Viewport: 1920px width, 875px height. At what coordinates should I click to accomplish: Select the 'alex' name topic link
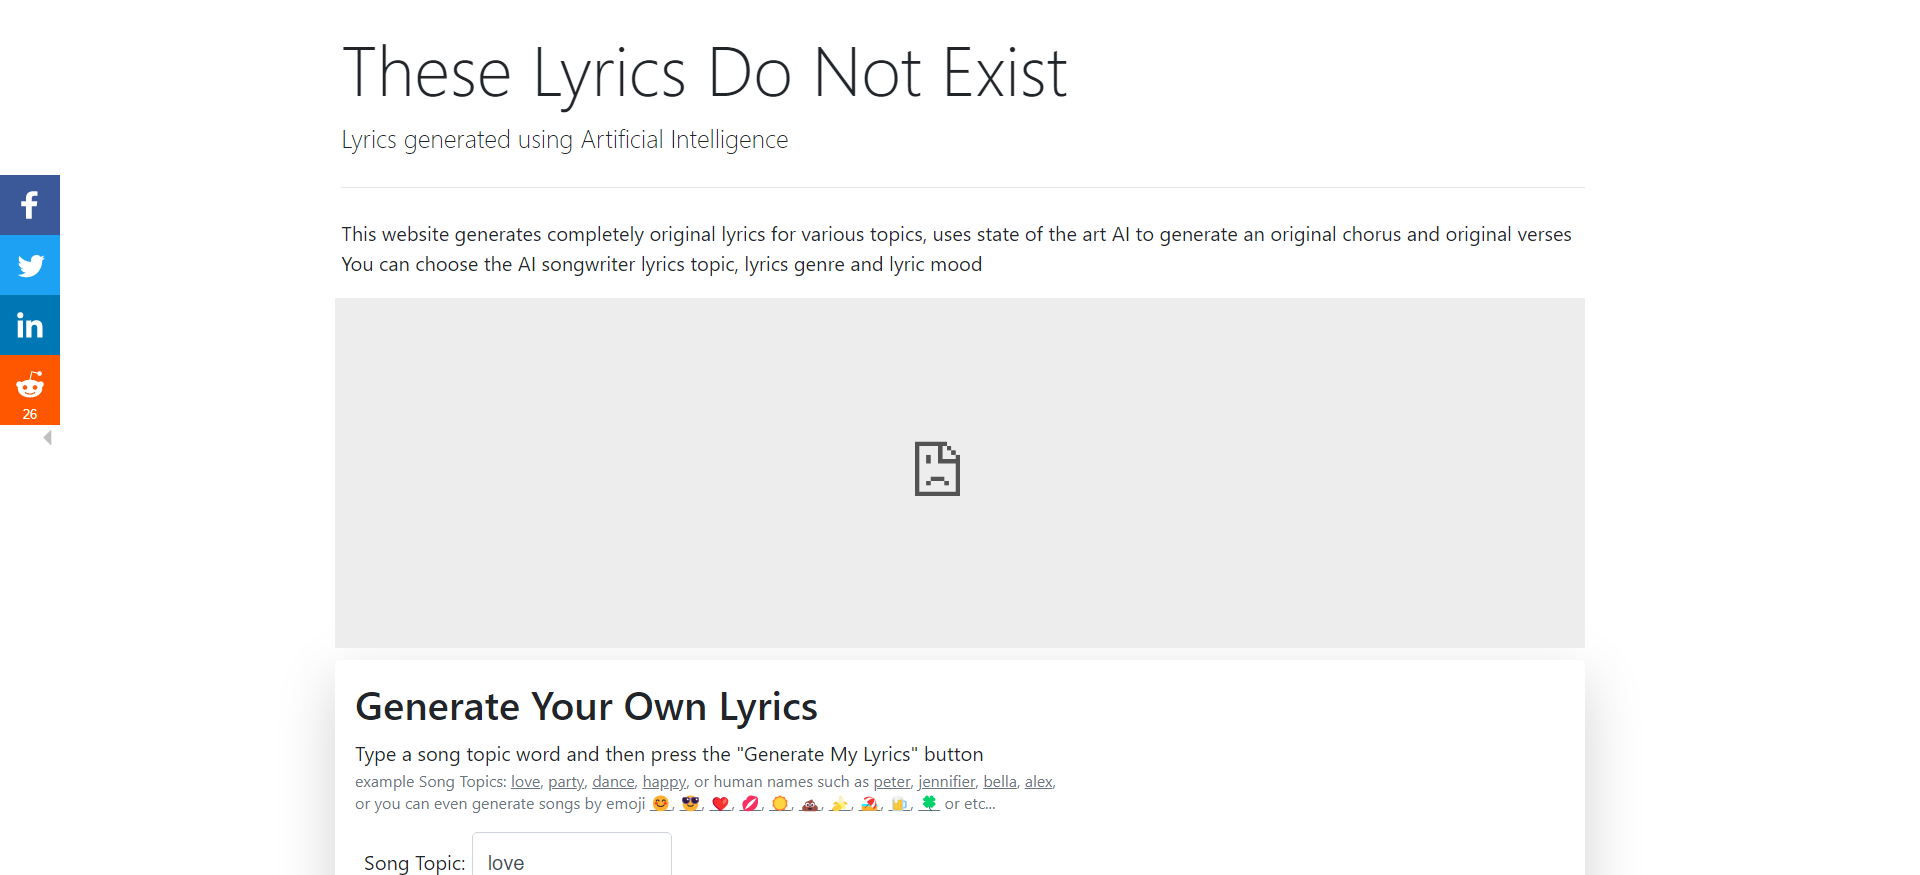(1038, 782)
